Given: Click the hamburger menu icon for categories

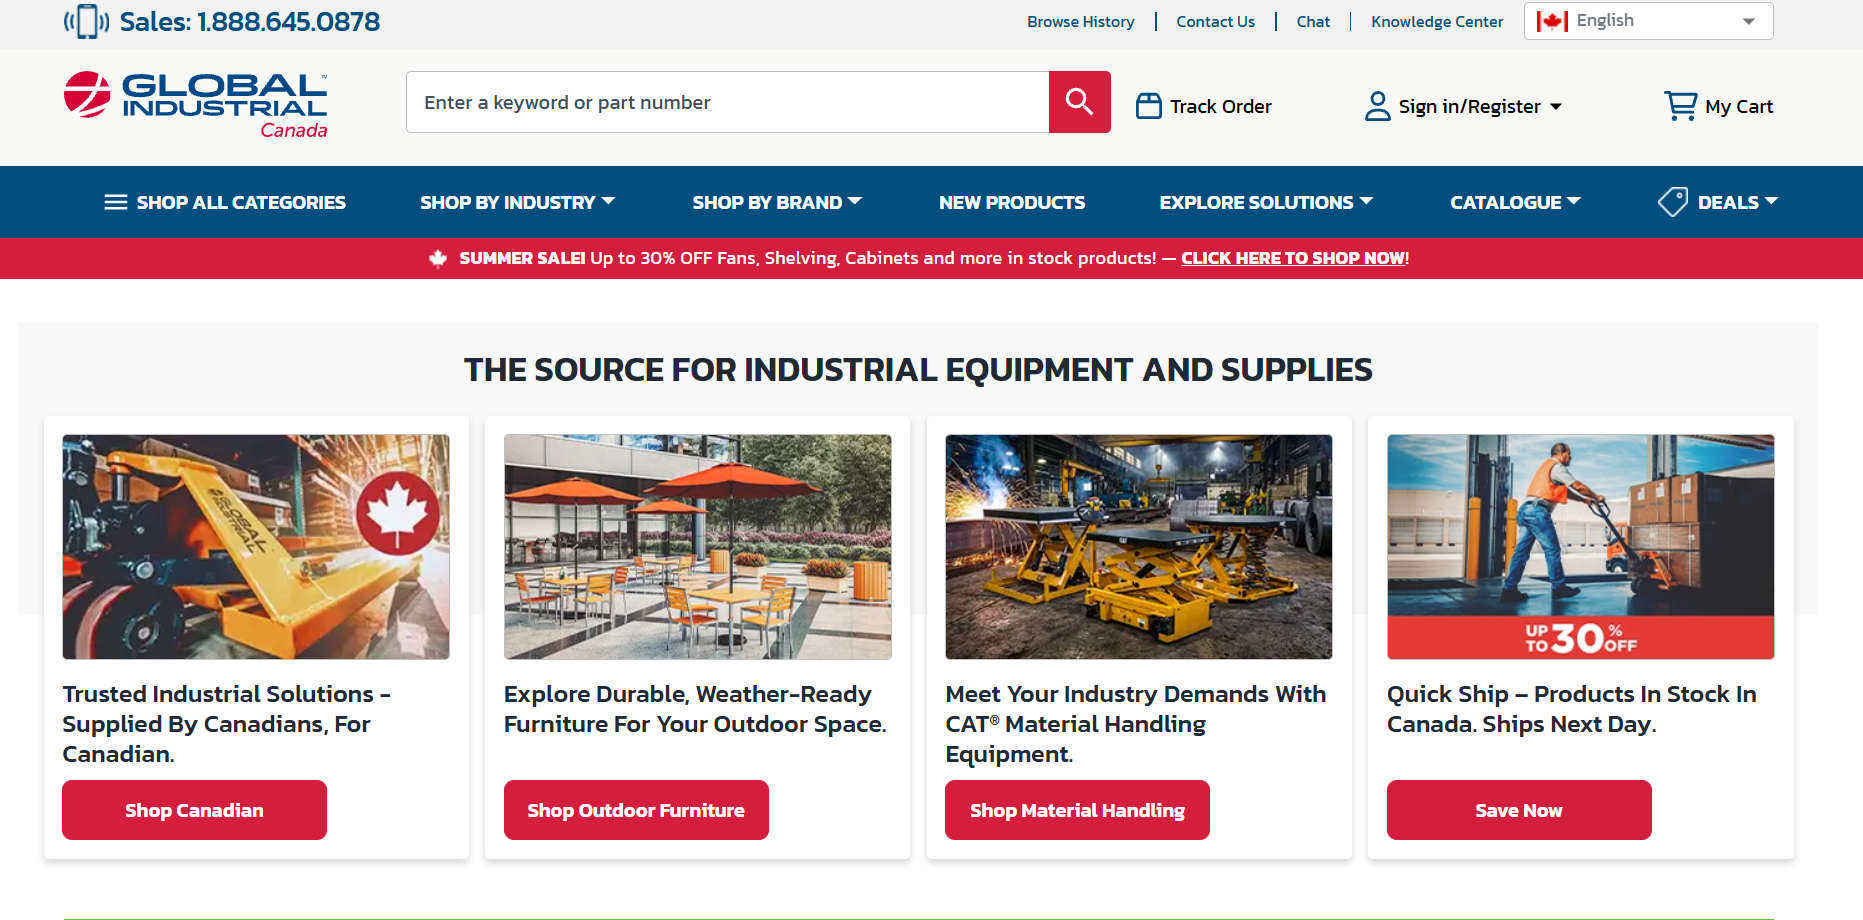Looking at the screenshot, I should [116, 202].
